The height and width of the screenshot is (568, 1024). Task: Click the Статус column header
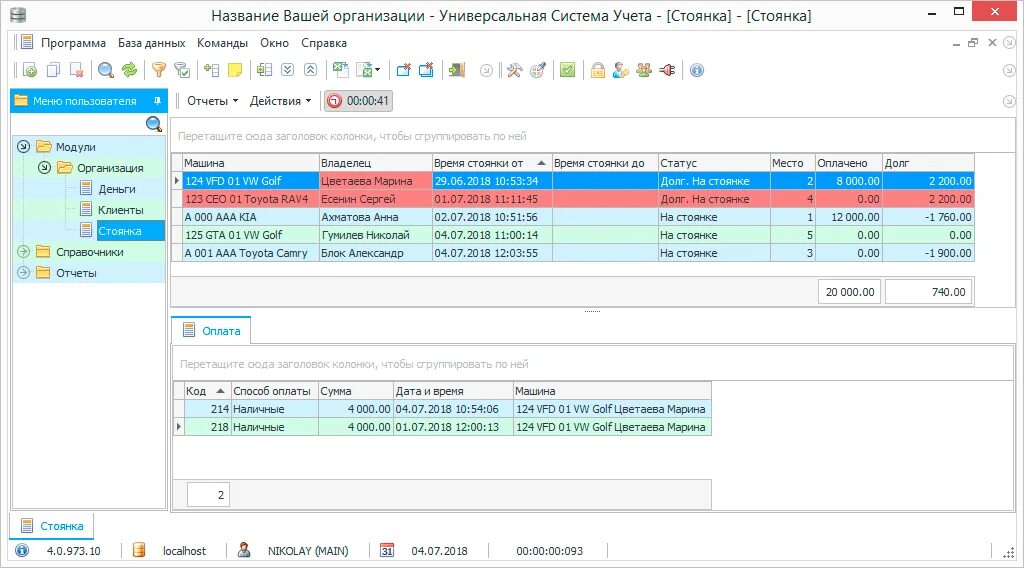714,163
